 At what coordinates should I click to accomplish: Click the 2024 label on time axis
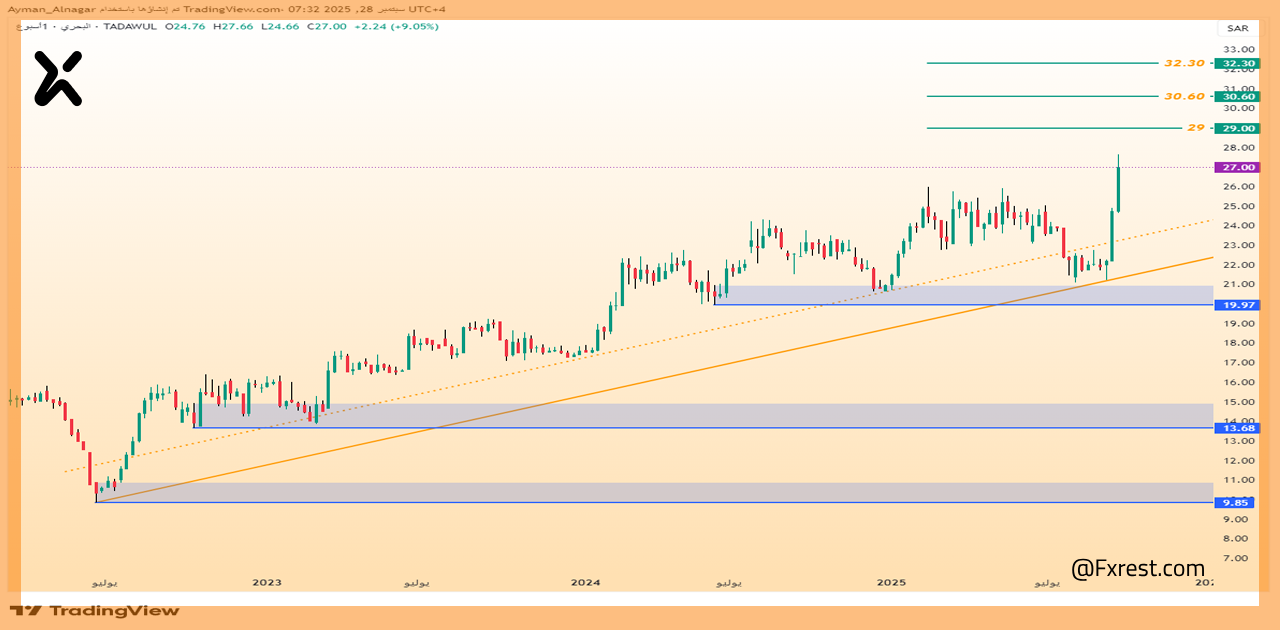(x=585, y=582)
